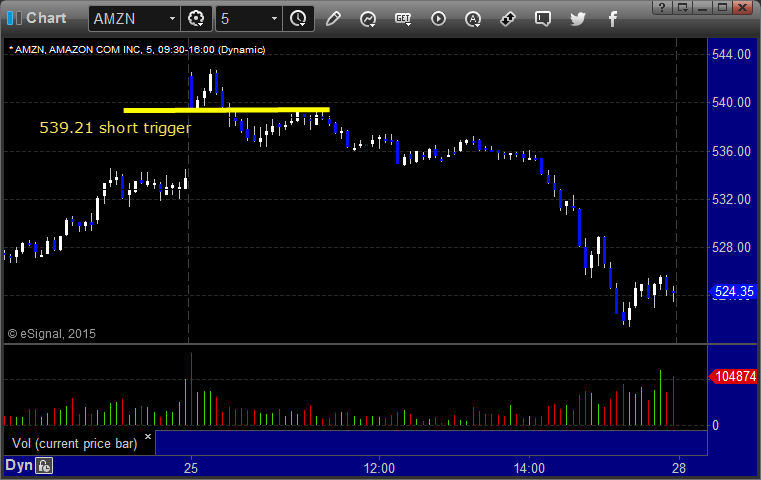The height and width of the screenshot is (480, 761).
Task: Click the 532.00 price axis label
Action: [x=731, y=199]
